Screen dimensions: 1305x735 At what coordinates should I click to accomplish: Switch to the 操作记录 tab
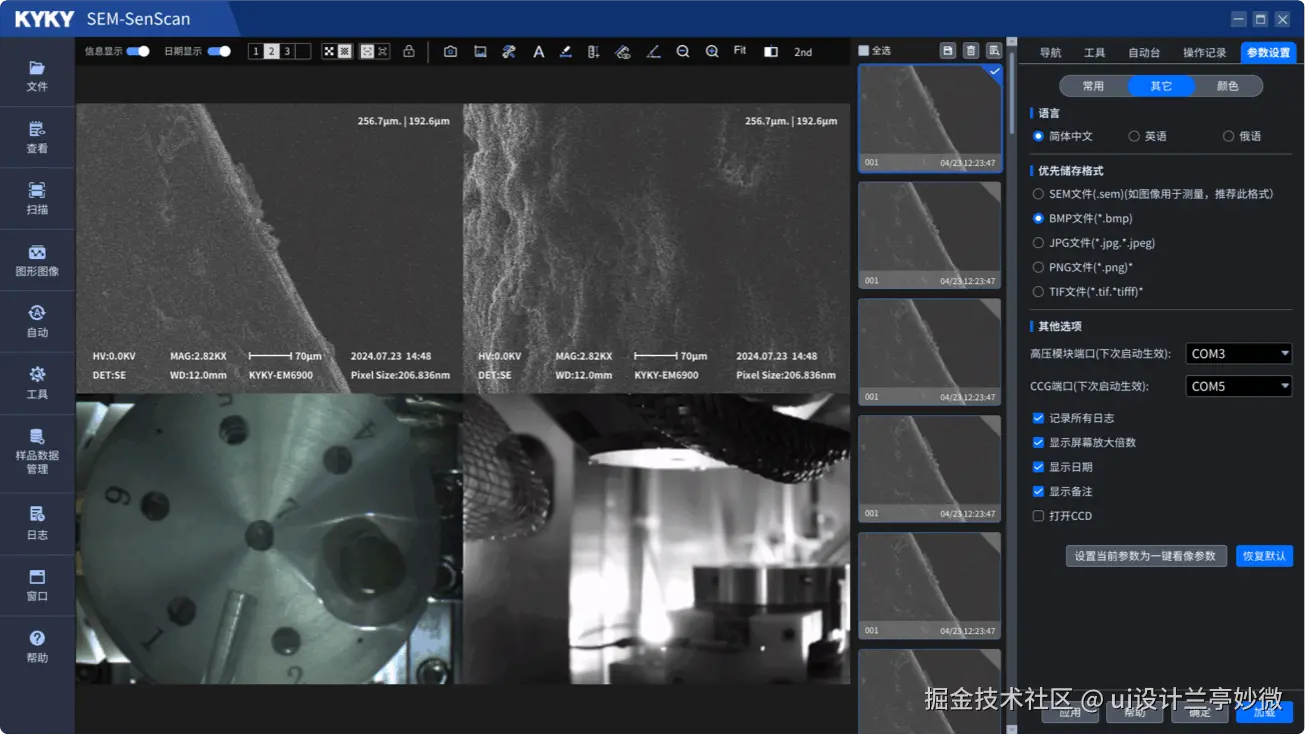1204,53
